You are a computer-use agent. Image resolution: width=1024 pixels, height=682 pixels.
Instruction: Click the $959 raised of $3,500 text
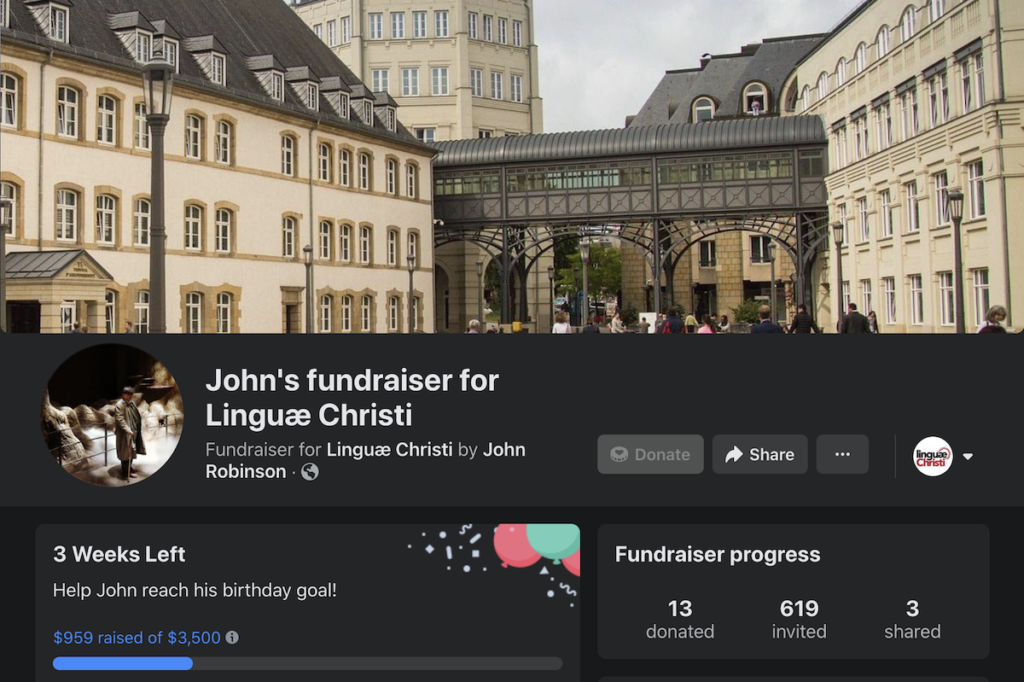tap(136, 638)
